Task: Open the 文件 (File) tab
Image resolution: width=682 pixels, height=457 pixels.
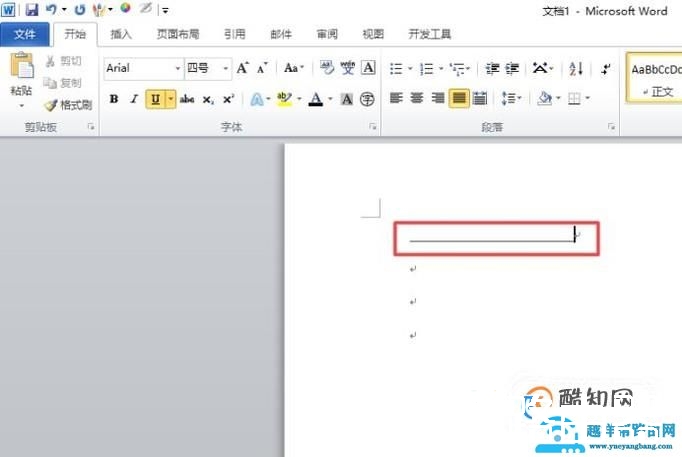Action: click(x=25, y=34)
